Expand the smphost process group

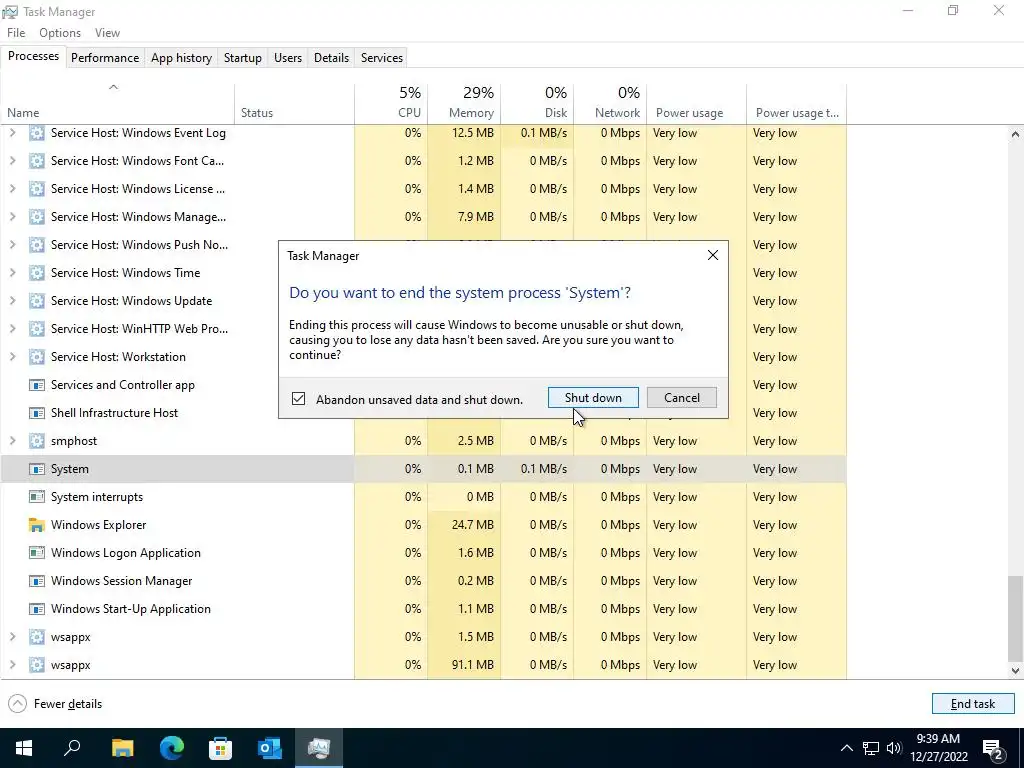click(12, 441)
